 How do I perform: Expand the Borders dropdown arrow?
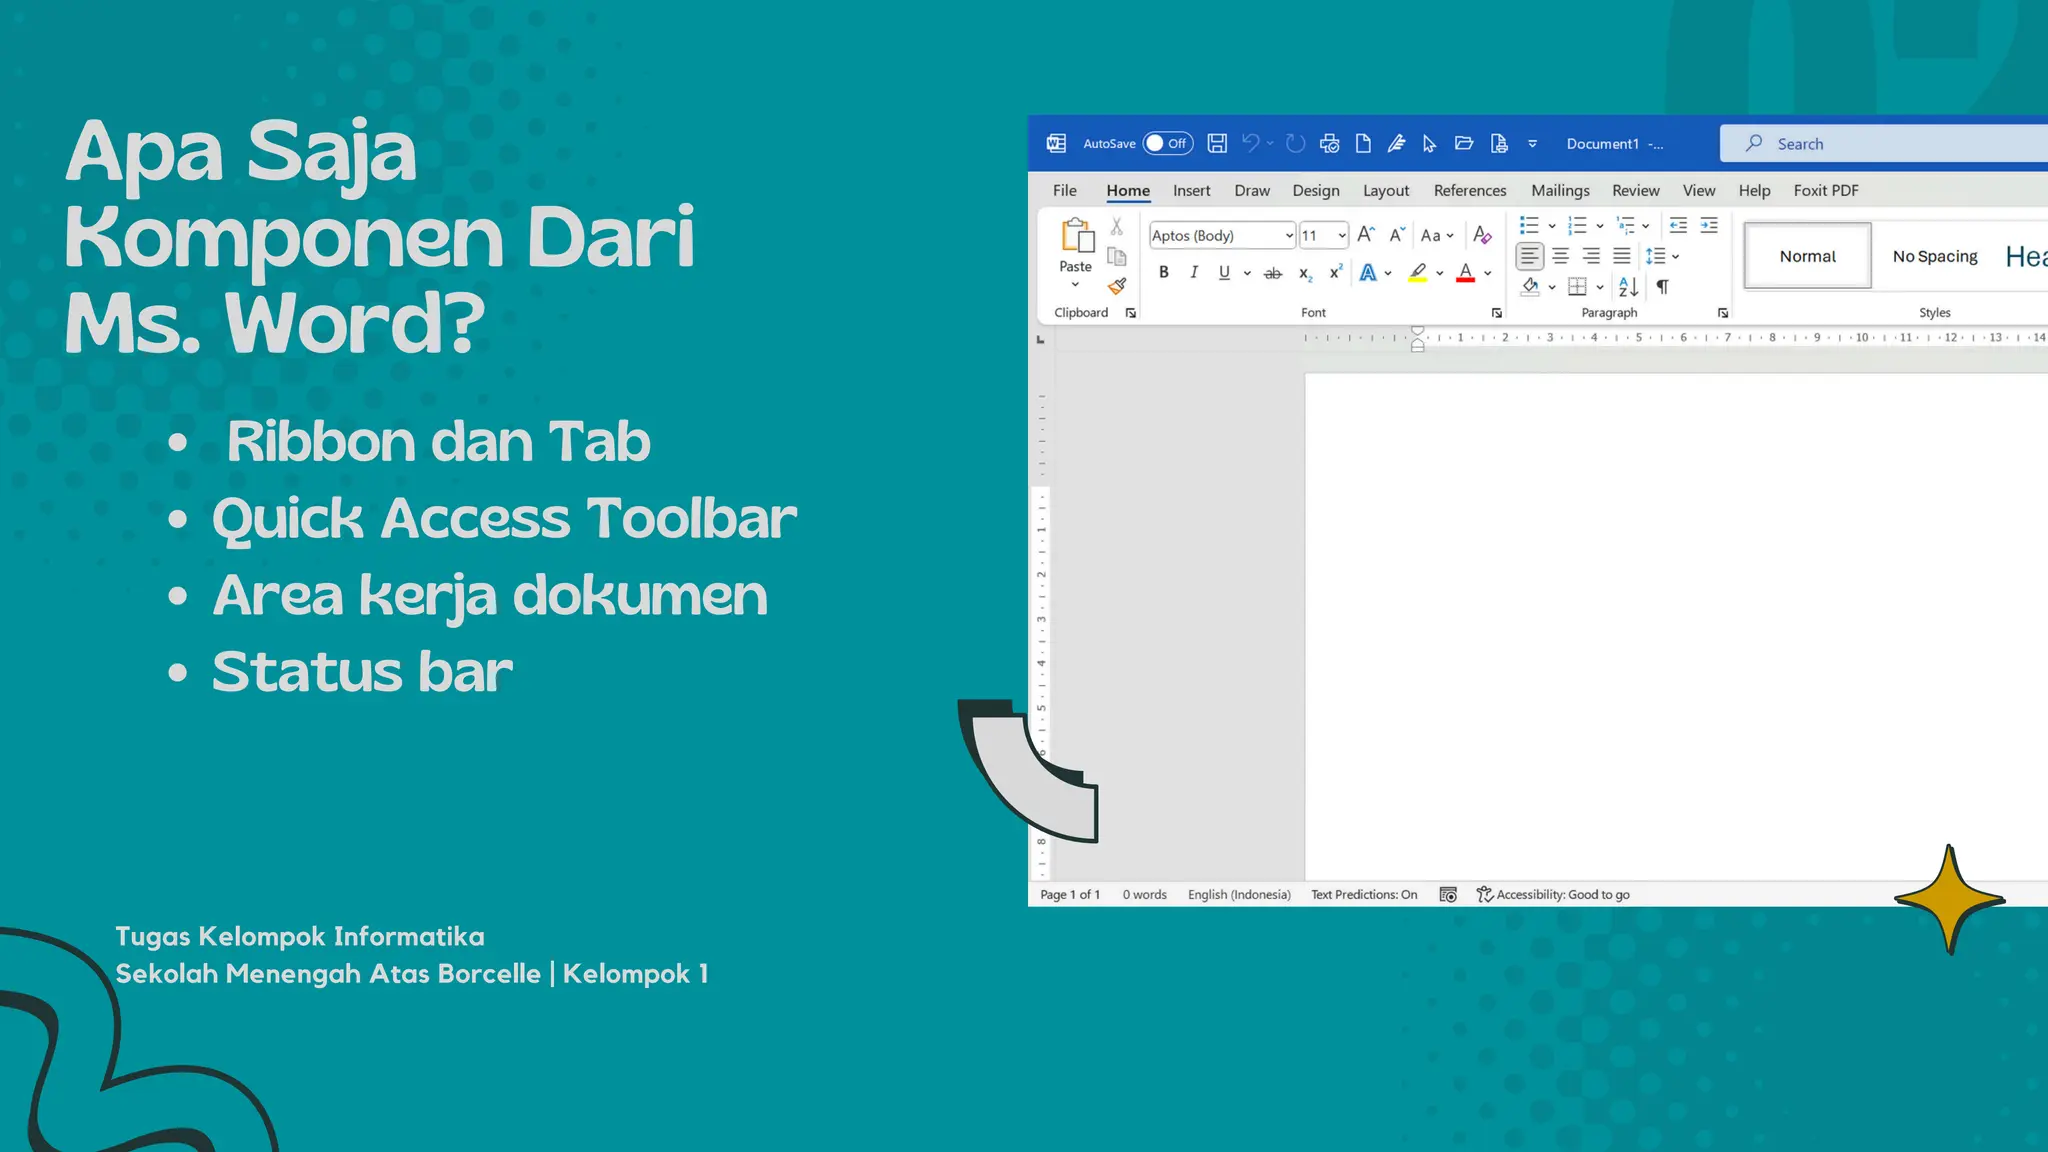point(1600,287)
